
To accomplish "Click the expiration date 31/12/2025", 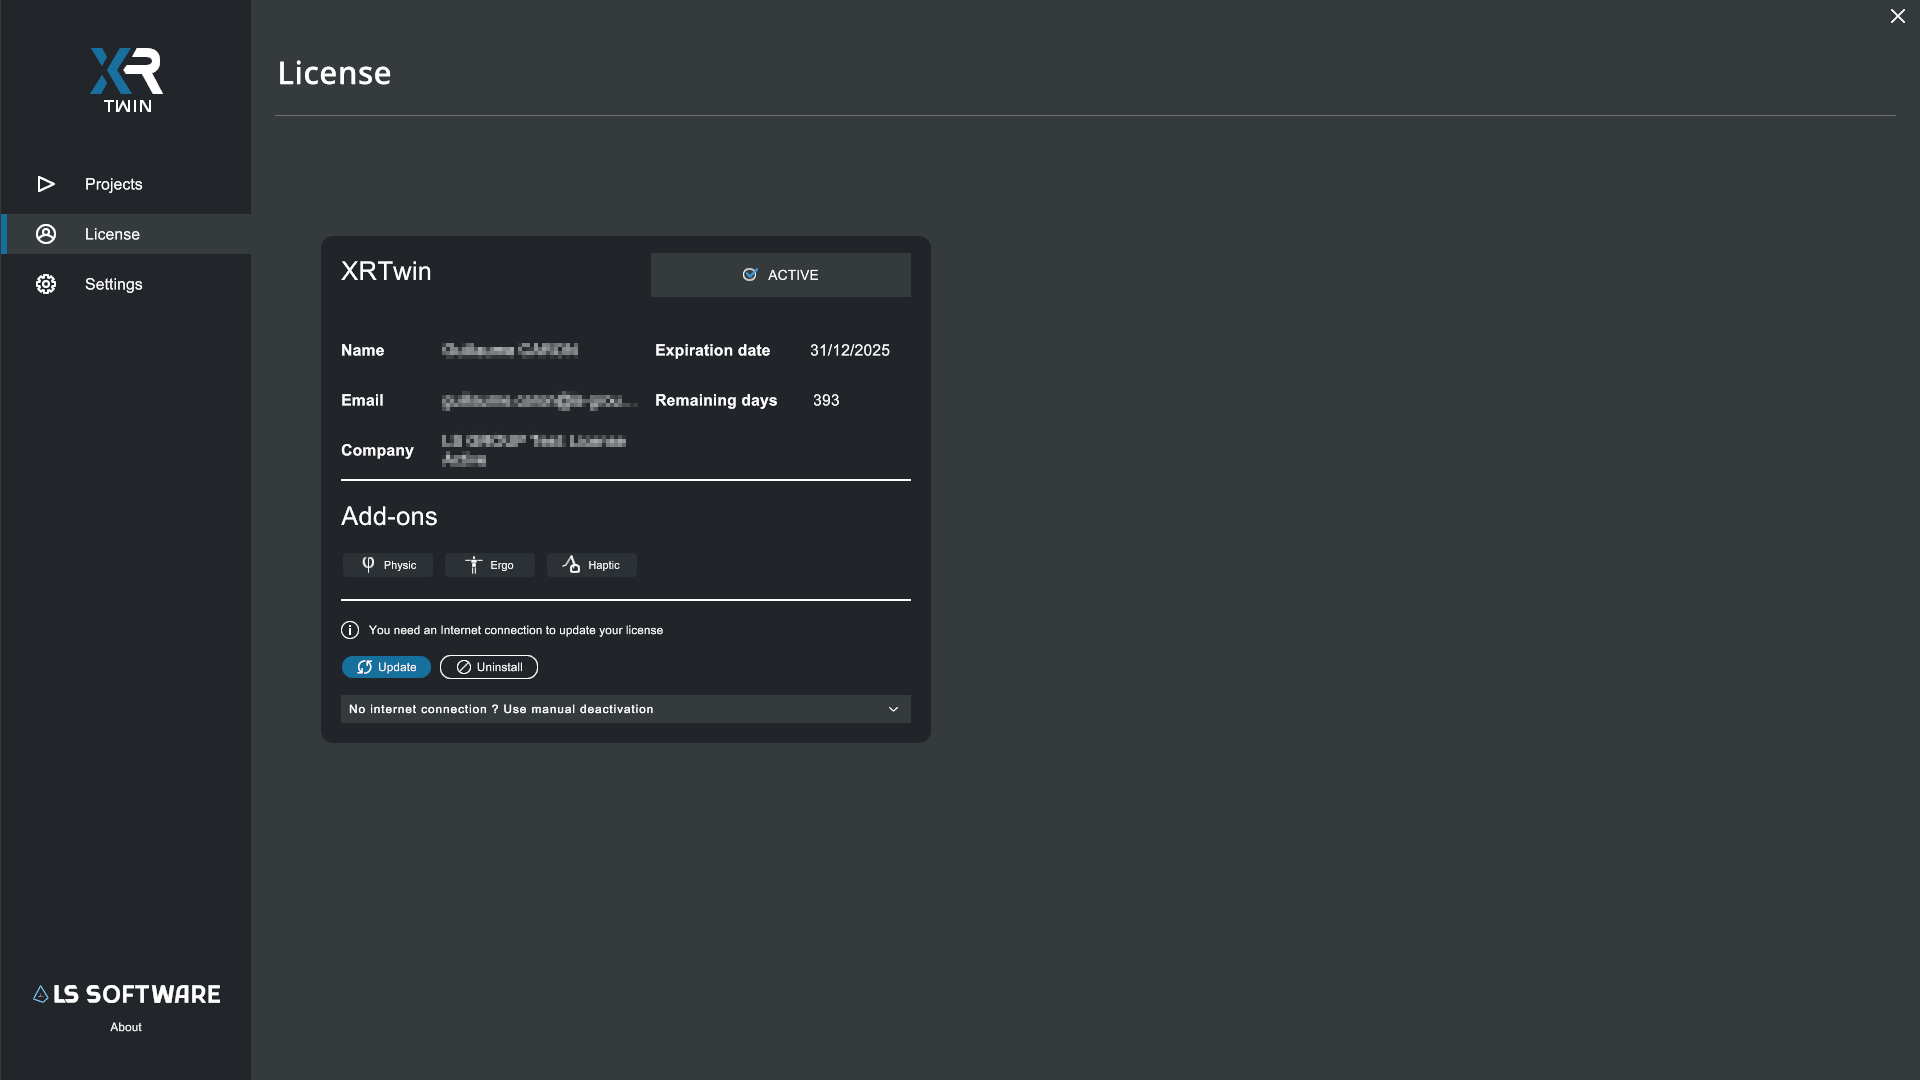I will click(x=850, y=350).
